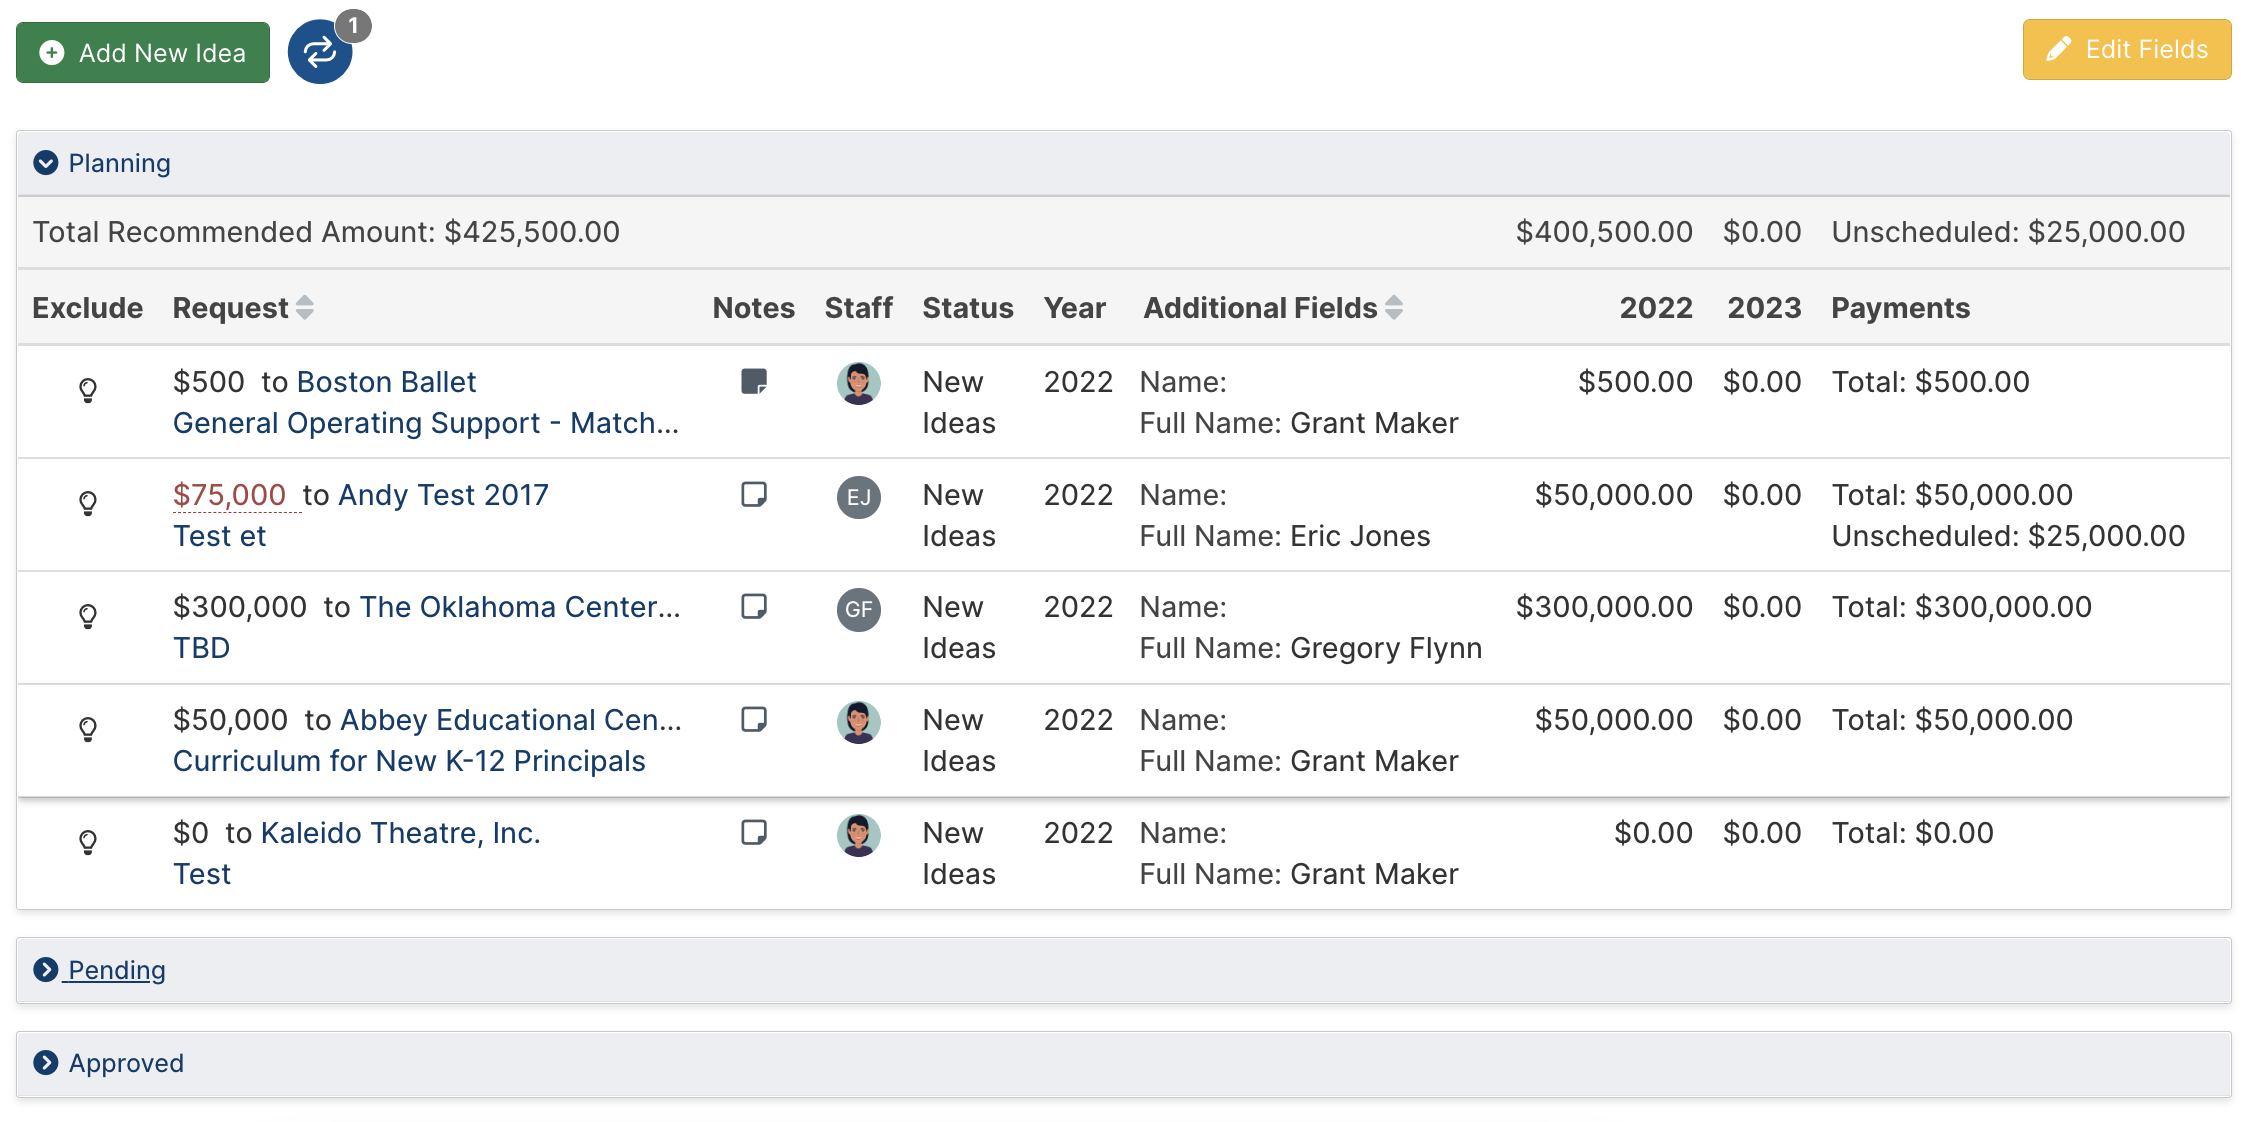This screenshot has width=2252, height=1122.
Task: Open the empty note icon for Andy Test 2017
Action: click(x=754, y=494)
